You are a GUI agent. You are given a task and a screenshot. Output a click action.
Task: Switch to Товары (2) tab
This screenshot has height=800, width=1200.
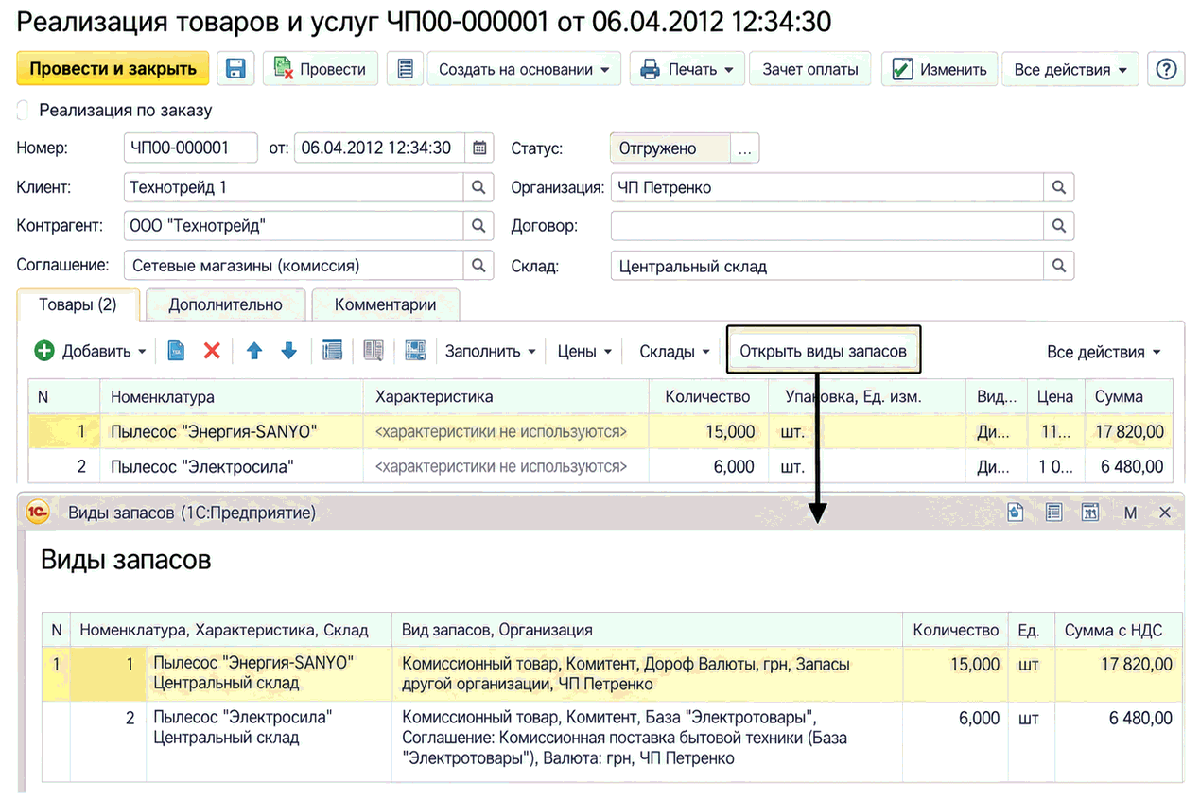pos(78,304)
